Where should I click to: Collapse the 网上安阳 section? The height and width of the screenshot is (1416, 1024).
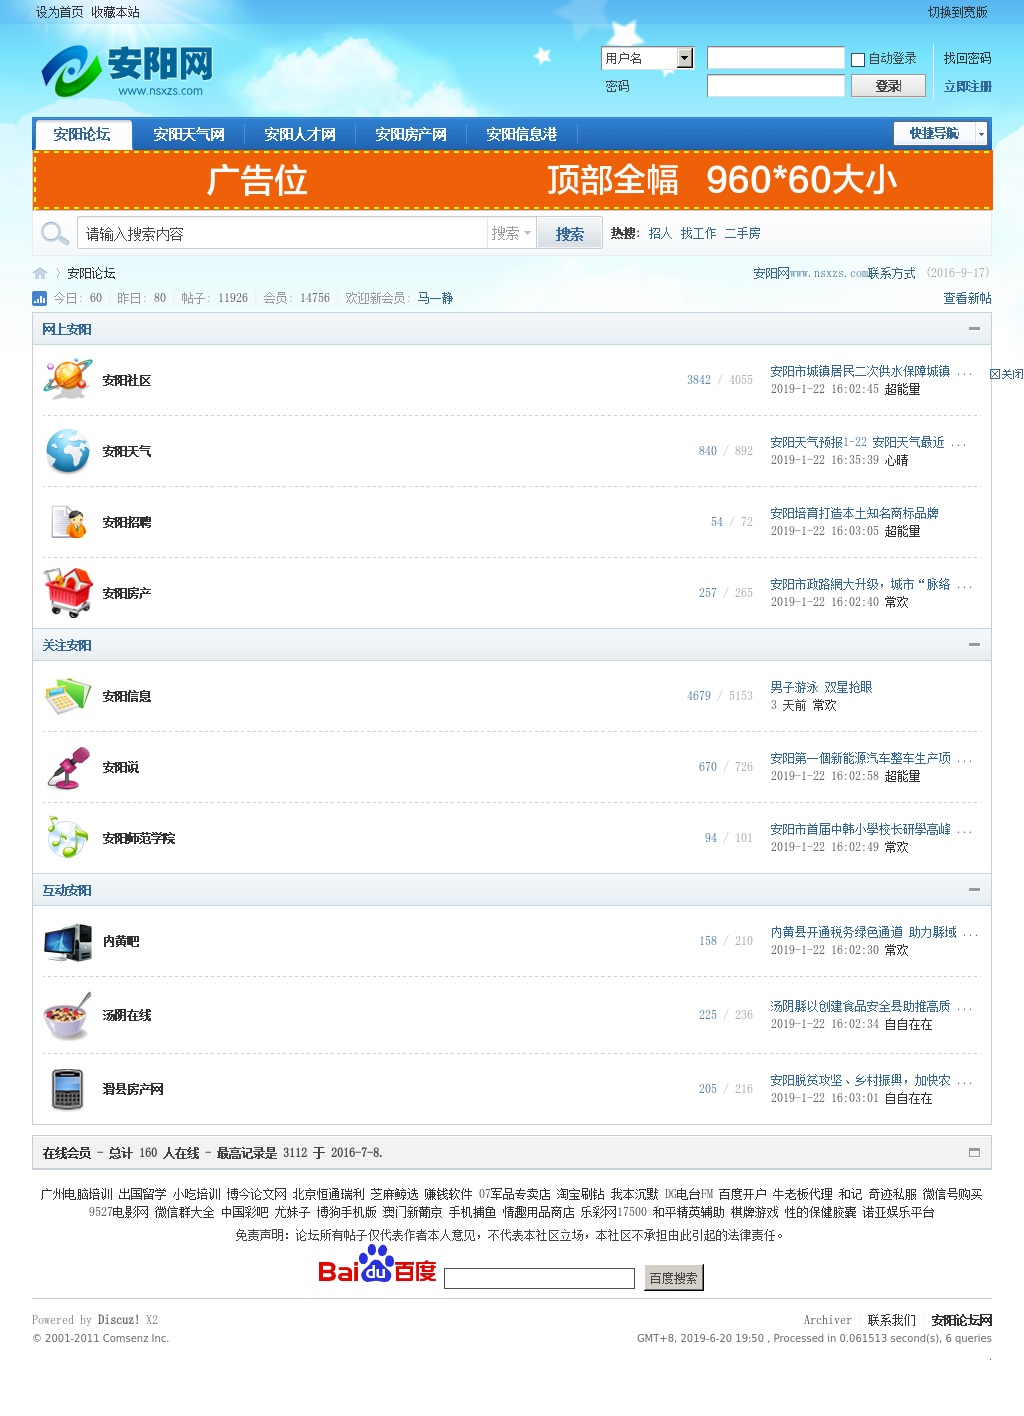tap(974, 329)
